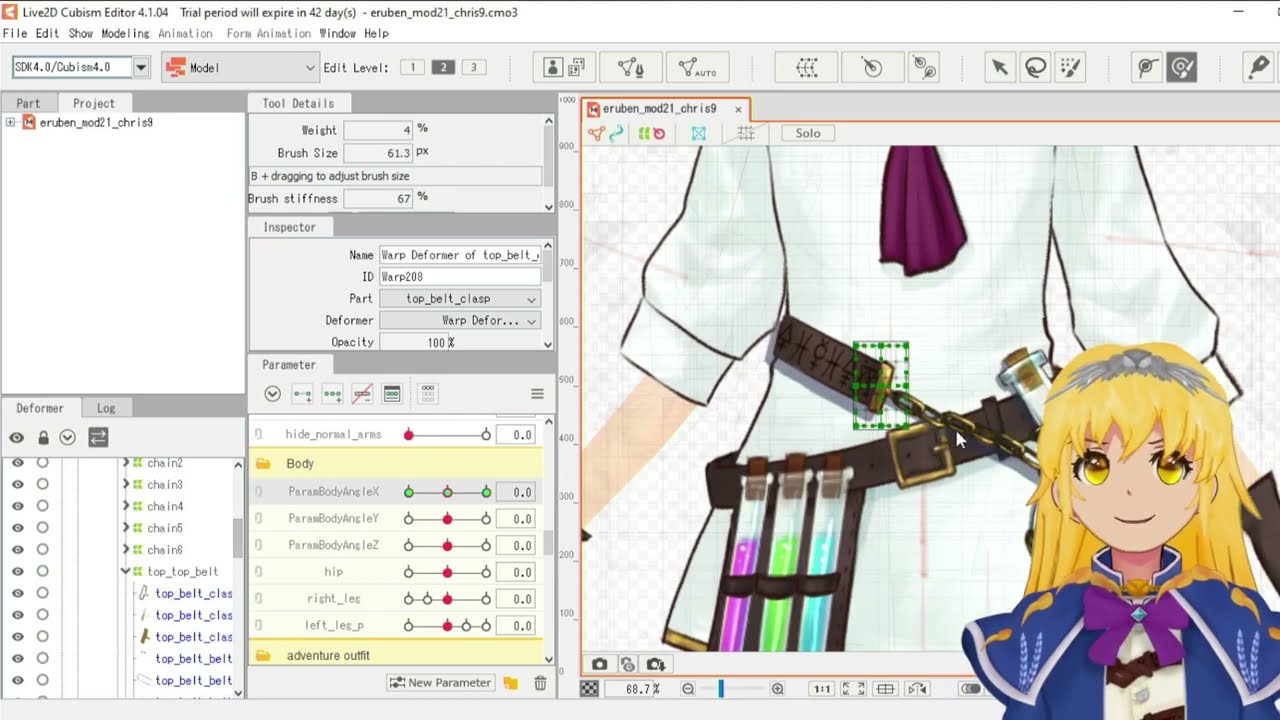The width and height of the screenshot is (1280, 720).
Task: Toggle visibility eye of chain3 row
Action: pyautogui.click(x=17, y=485)
